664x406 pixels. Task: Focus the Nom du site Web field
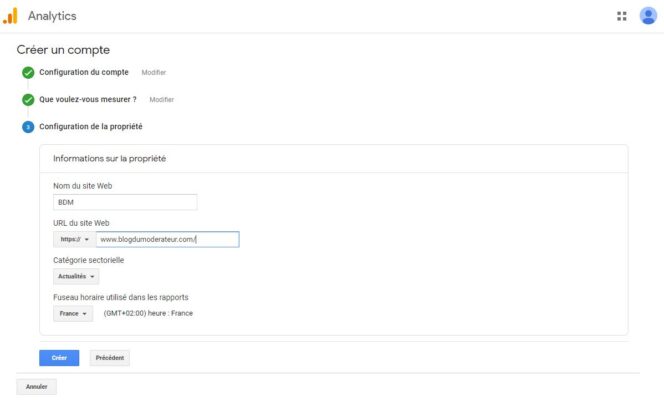(125, 202)
